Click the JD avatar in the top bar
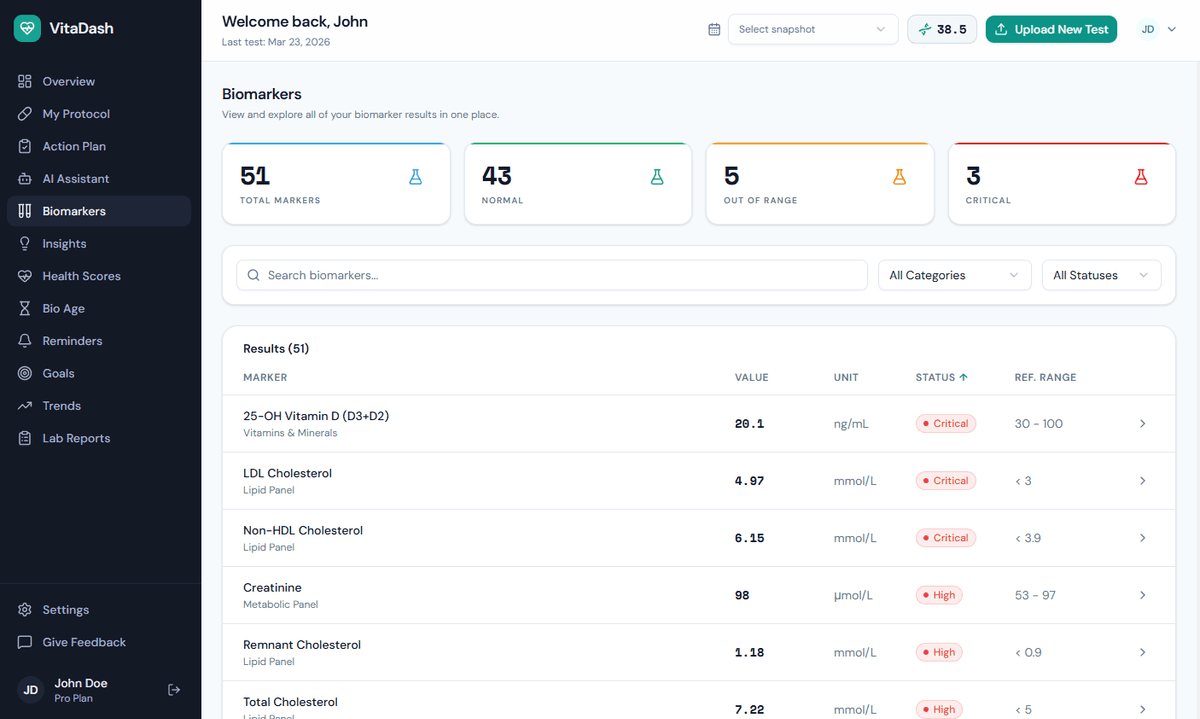This screenshot has height=719, width=1200. tap(1147, 29)
